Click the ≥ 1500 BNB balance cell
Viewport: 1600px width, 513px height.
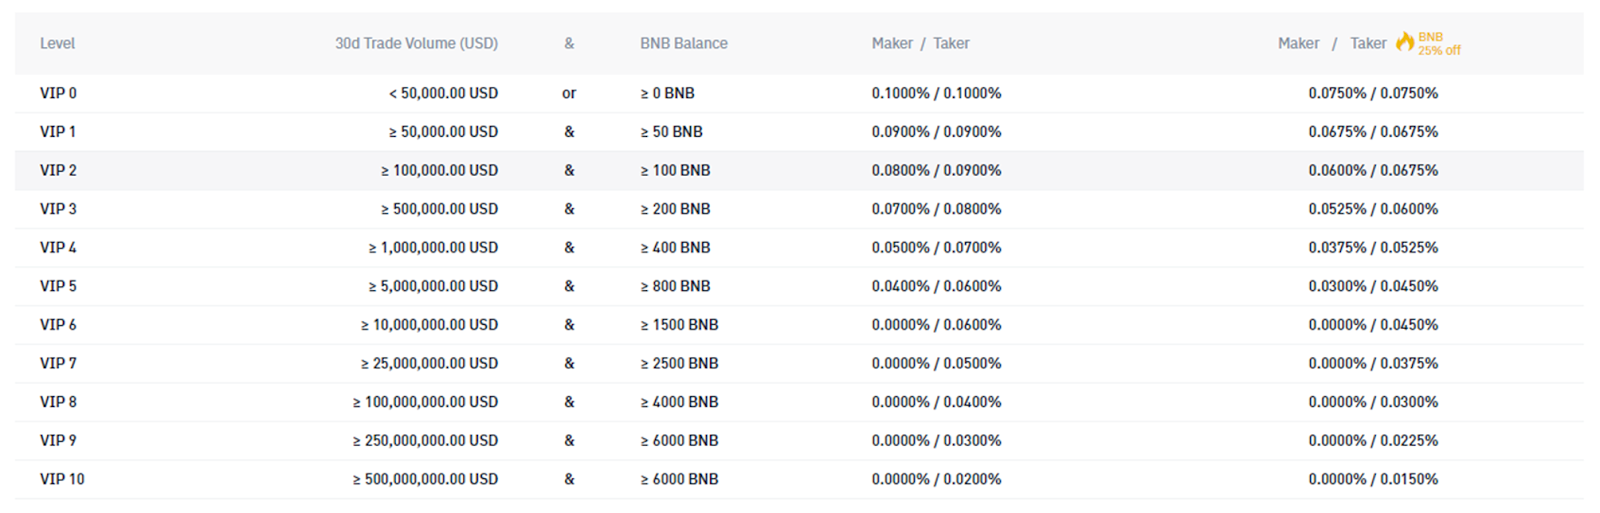679,325
